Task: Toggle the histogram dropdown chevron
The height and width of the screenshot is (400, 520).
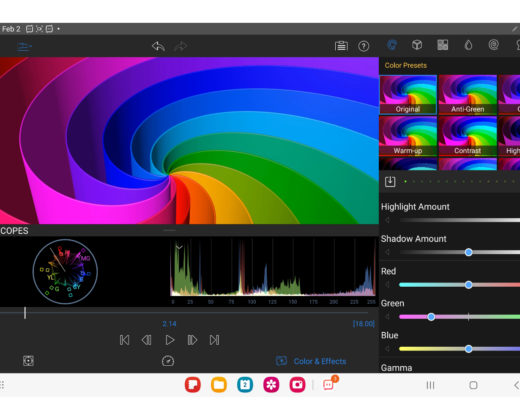Action: (179, 247)
